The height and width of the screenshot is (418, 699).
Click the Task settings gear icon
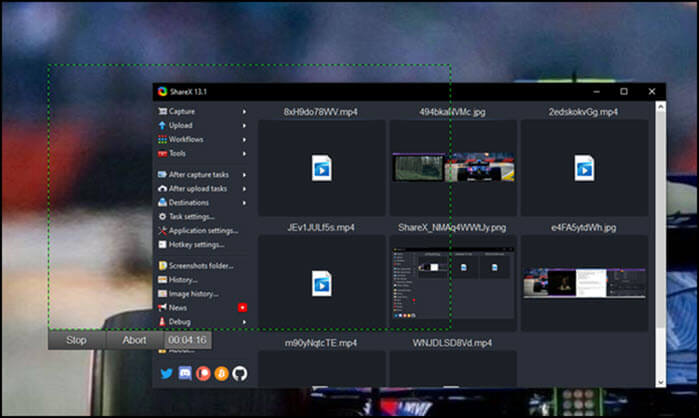[x=163, y=217]
